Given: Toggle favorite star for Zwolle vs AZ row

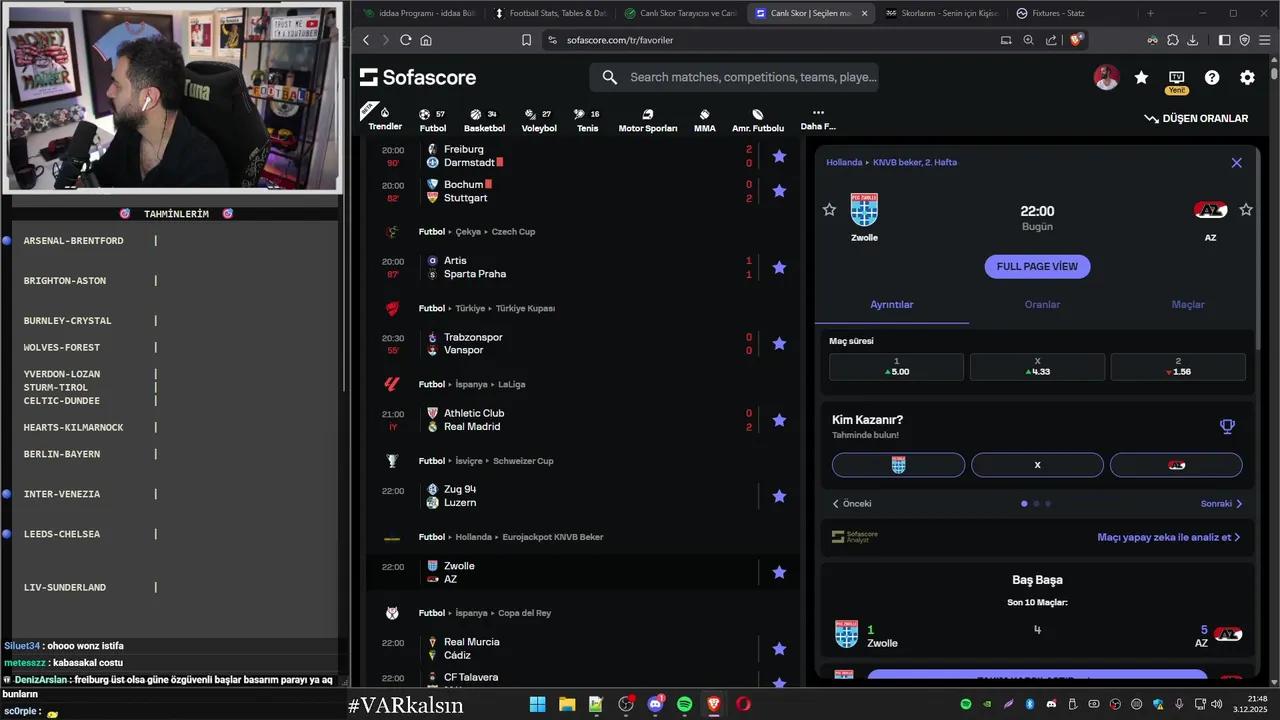Looking at the screenshot, I should click(x=779, y=572).
